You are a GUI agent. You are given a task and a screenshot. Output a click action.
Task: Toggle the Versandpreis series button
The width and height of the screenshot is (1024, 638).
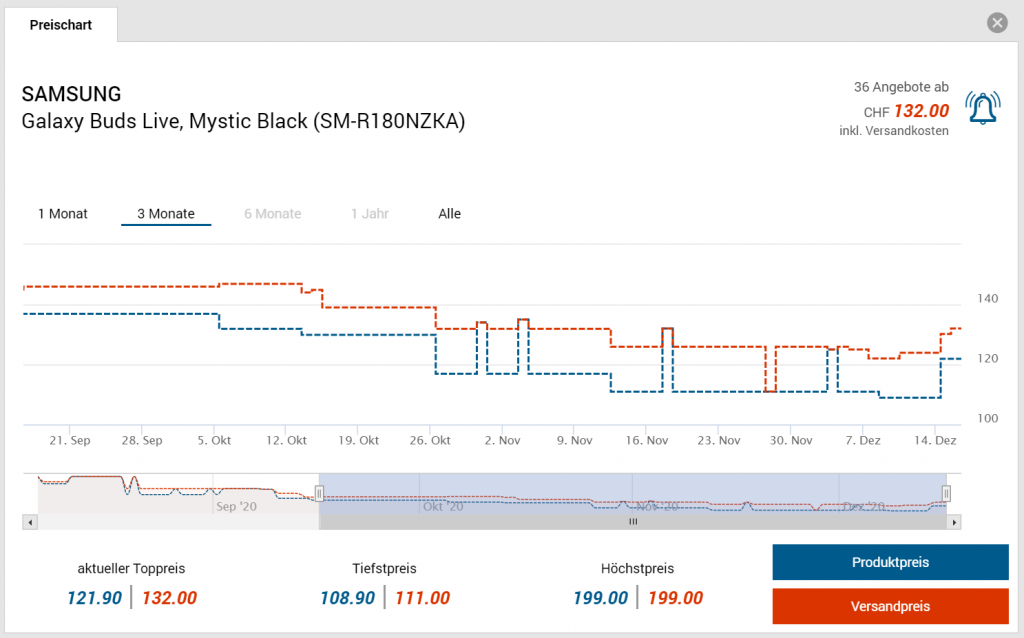click(890, 606)
